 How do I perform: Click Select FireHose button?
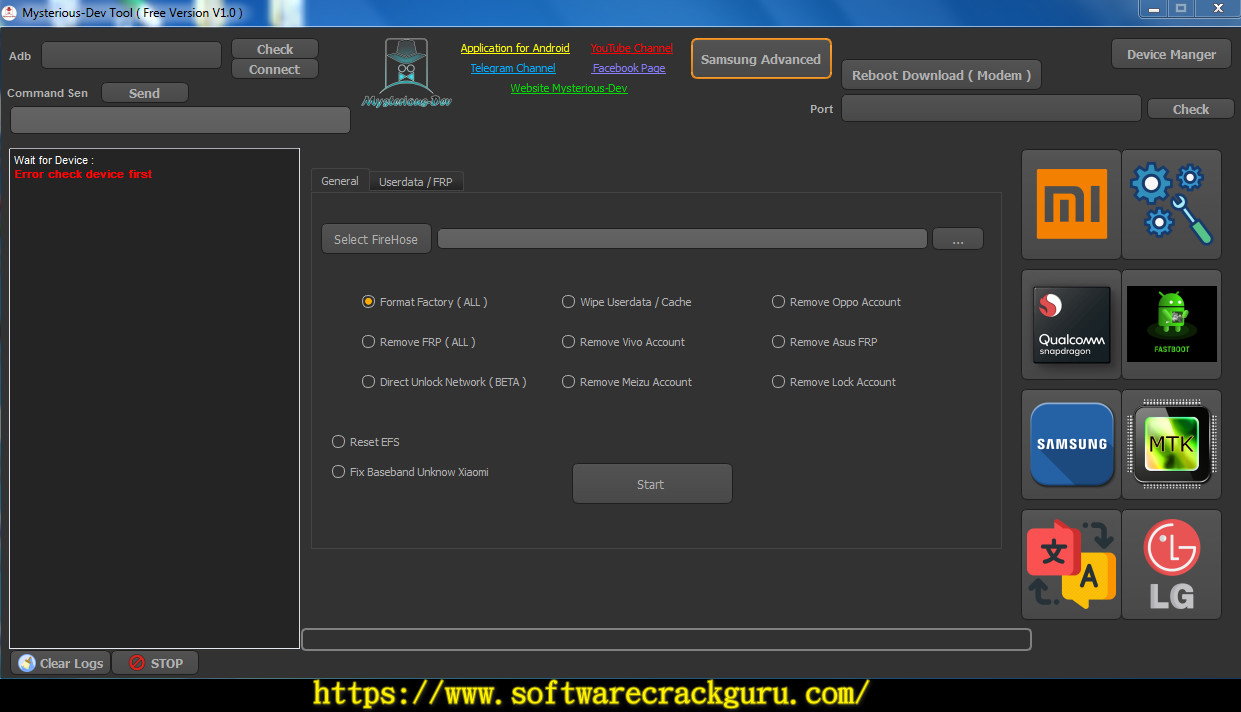click(376, 239)
